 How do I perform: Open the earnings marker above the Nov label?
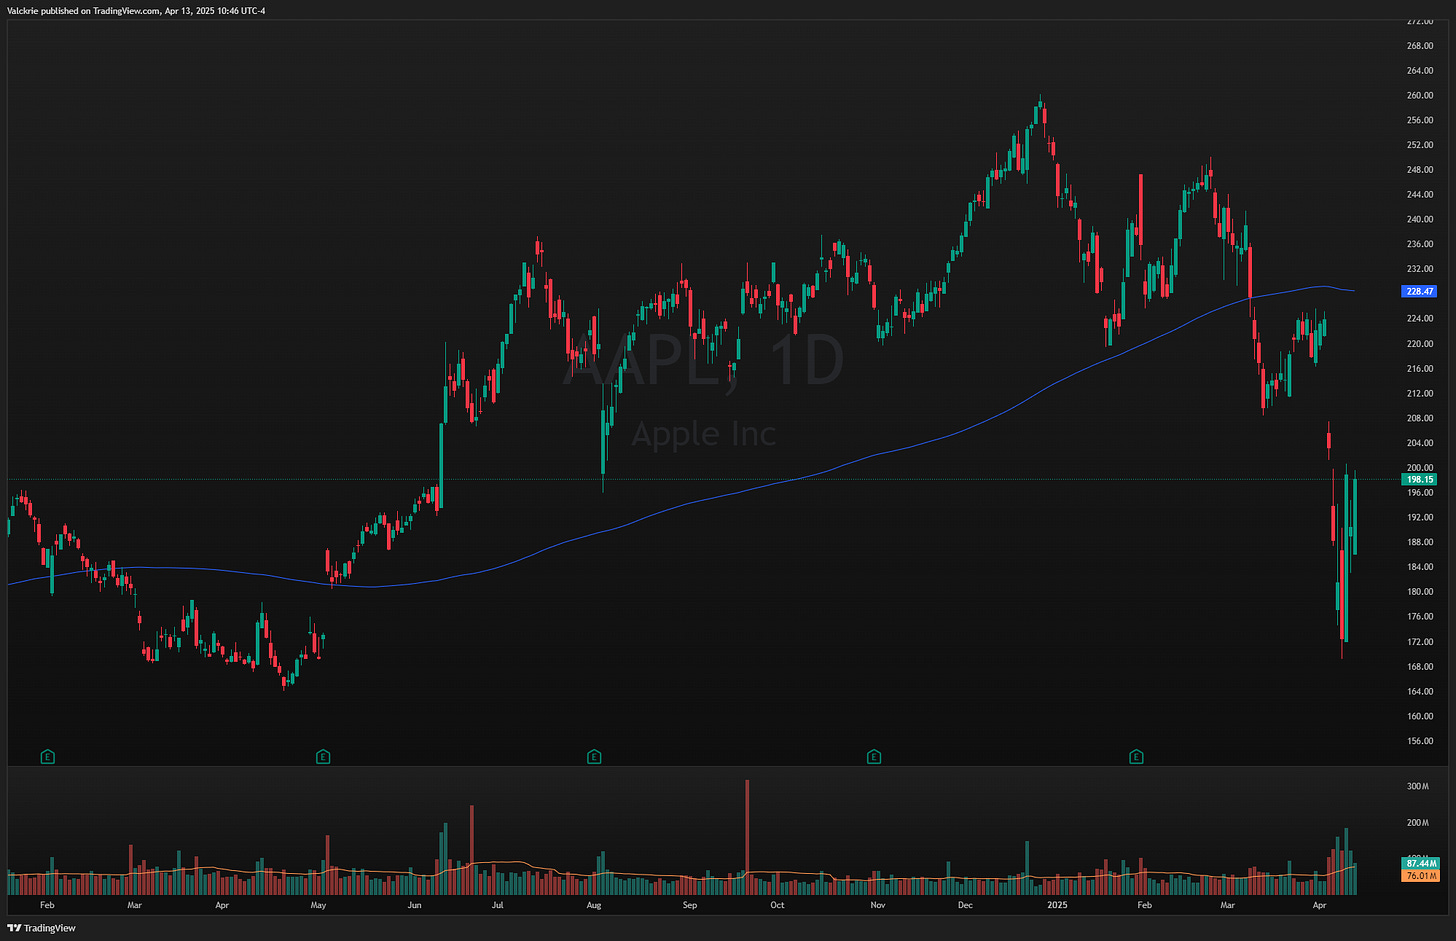pyautogui.click(x=874, y=757)
